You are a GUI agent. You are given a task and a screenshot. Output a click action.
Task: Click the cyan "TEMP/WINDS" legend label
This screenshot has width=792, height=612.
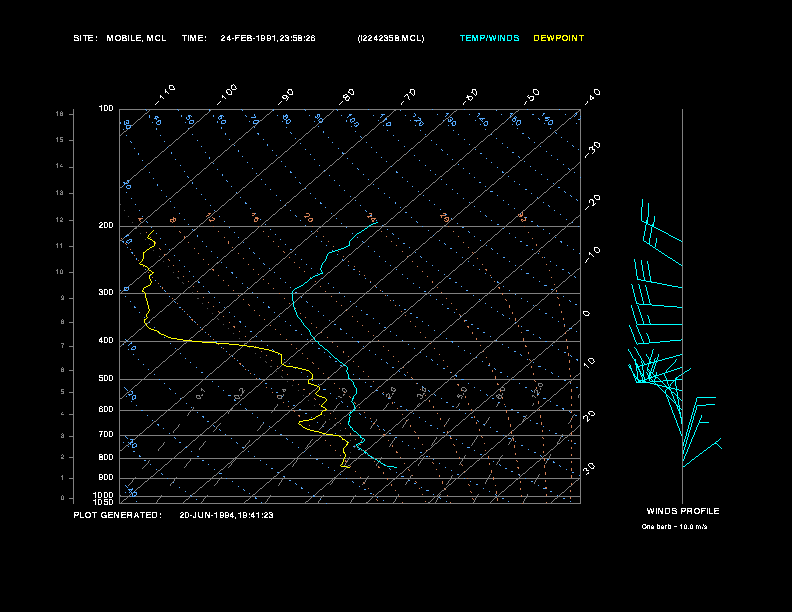489,38
